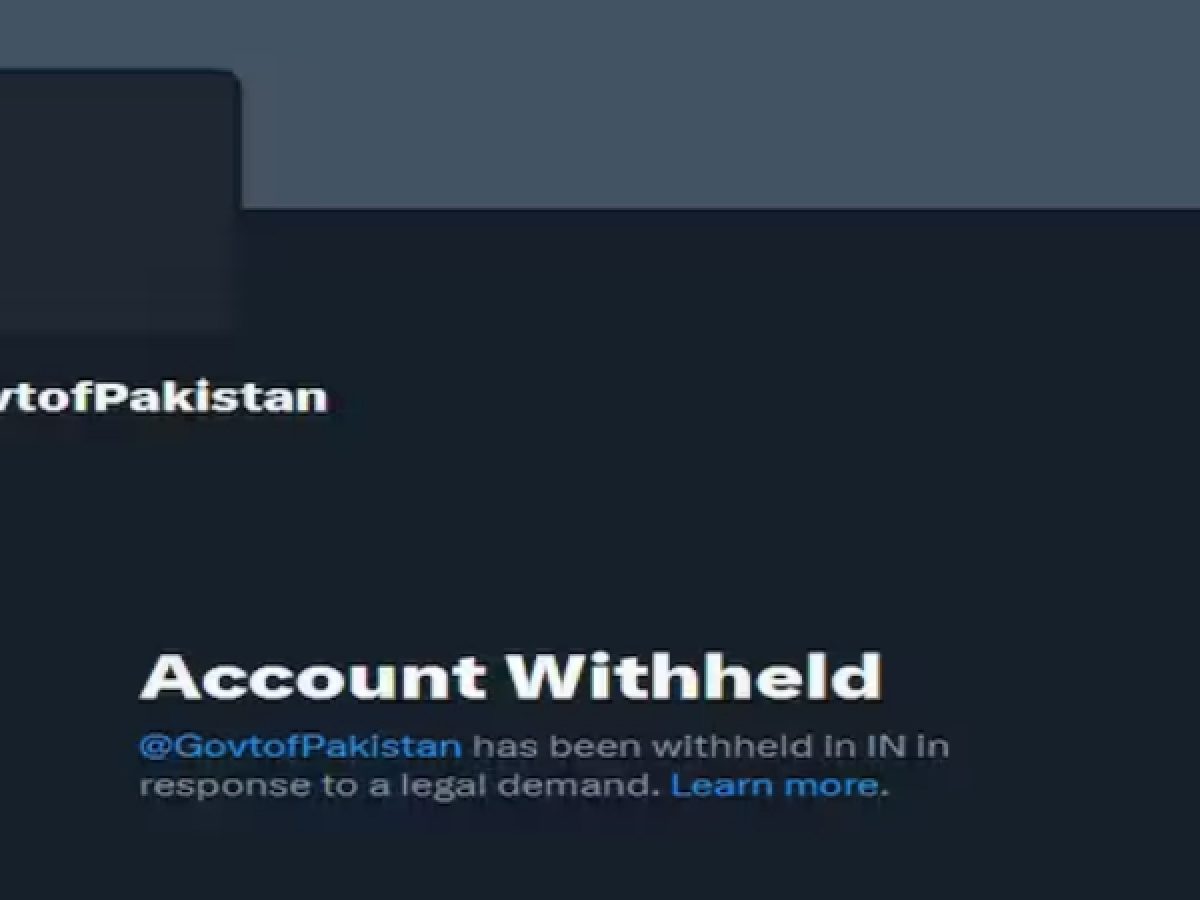
Task: Click the gray profile header banner
Action: point(720,104)
